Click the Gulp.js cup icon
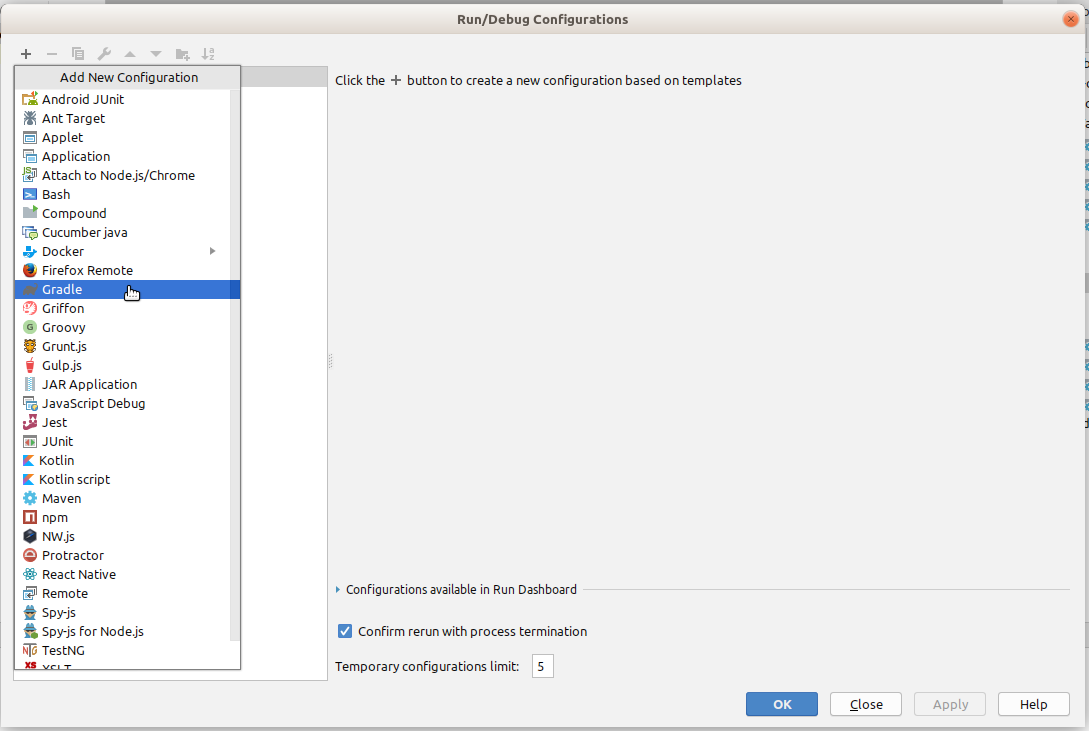The width and height of the screenshot is (1089, 731). [30, 365]
